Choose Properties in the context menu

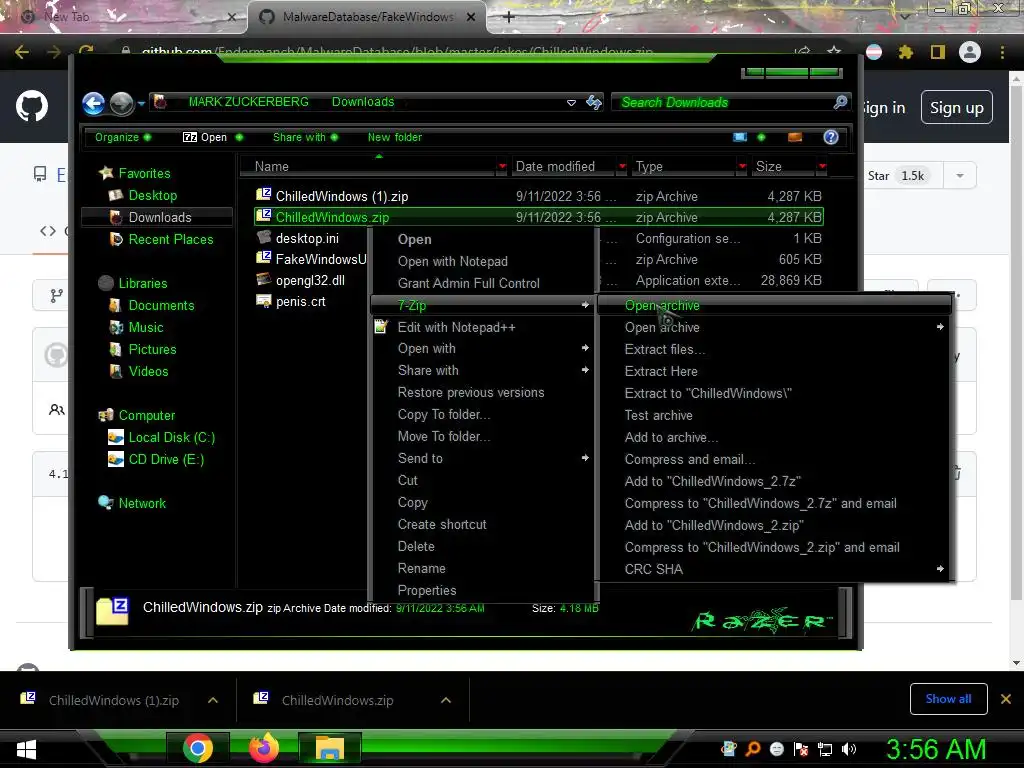pos(482,590)
